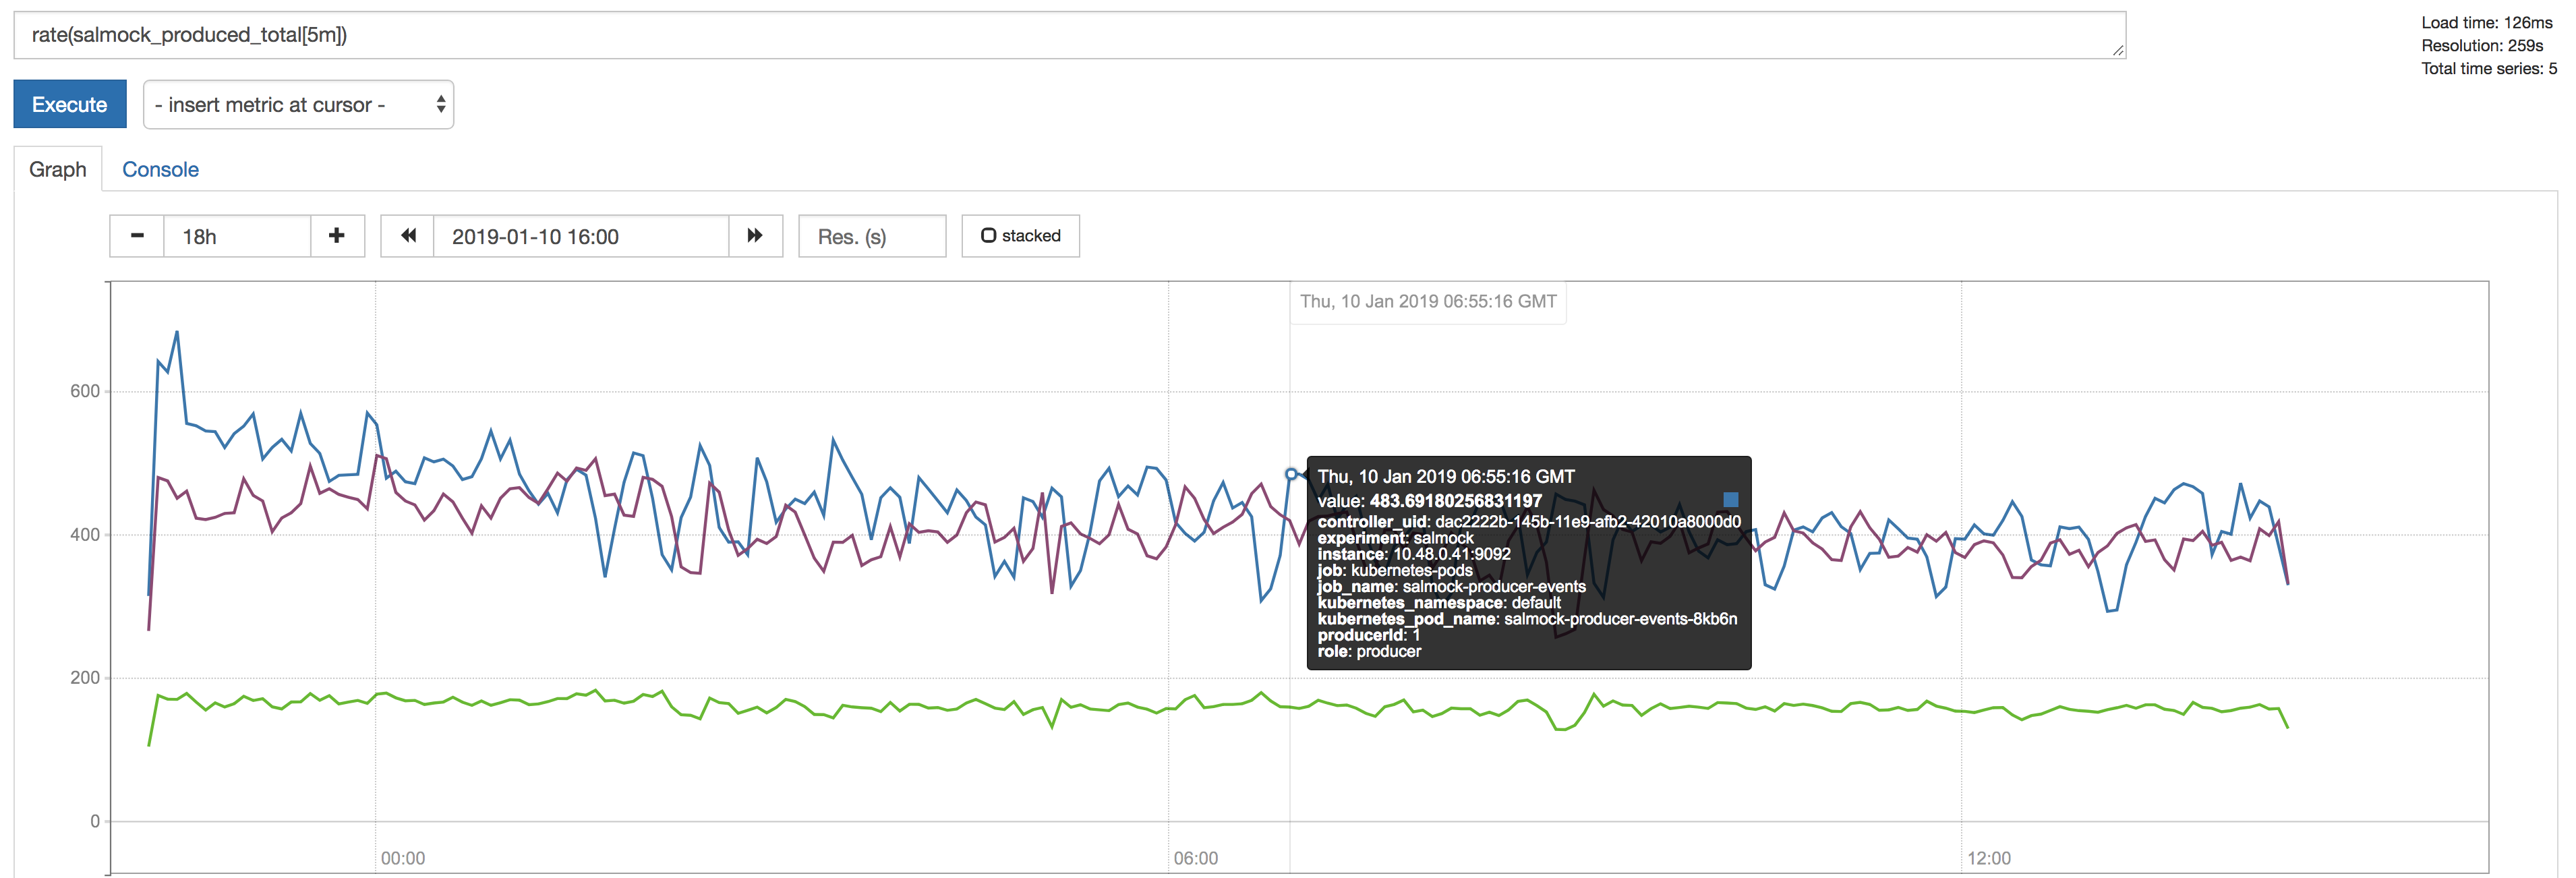The height and width of the screenshot is (878, 2576).
Task: Click the 2019-01-10 16:00 date field
Action: [x=581, y=236]
